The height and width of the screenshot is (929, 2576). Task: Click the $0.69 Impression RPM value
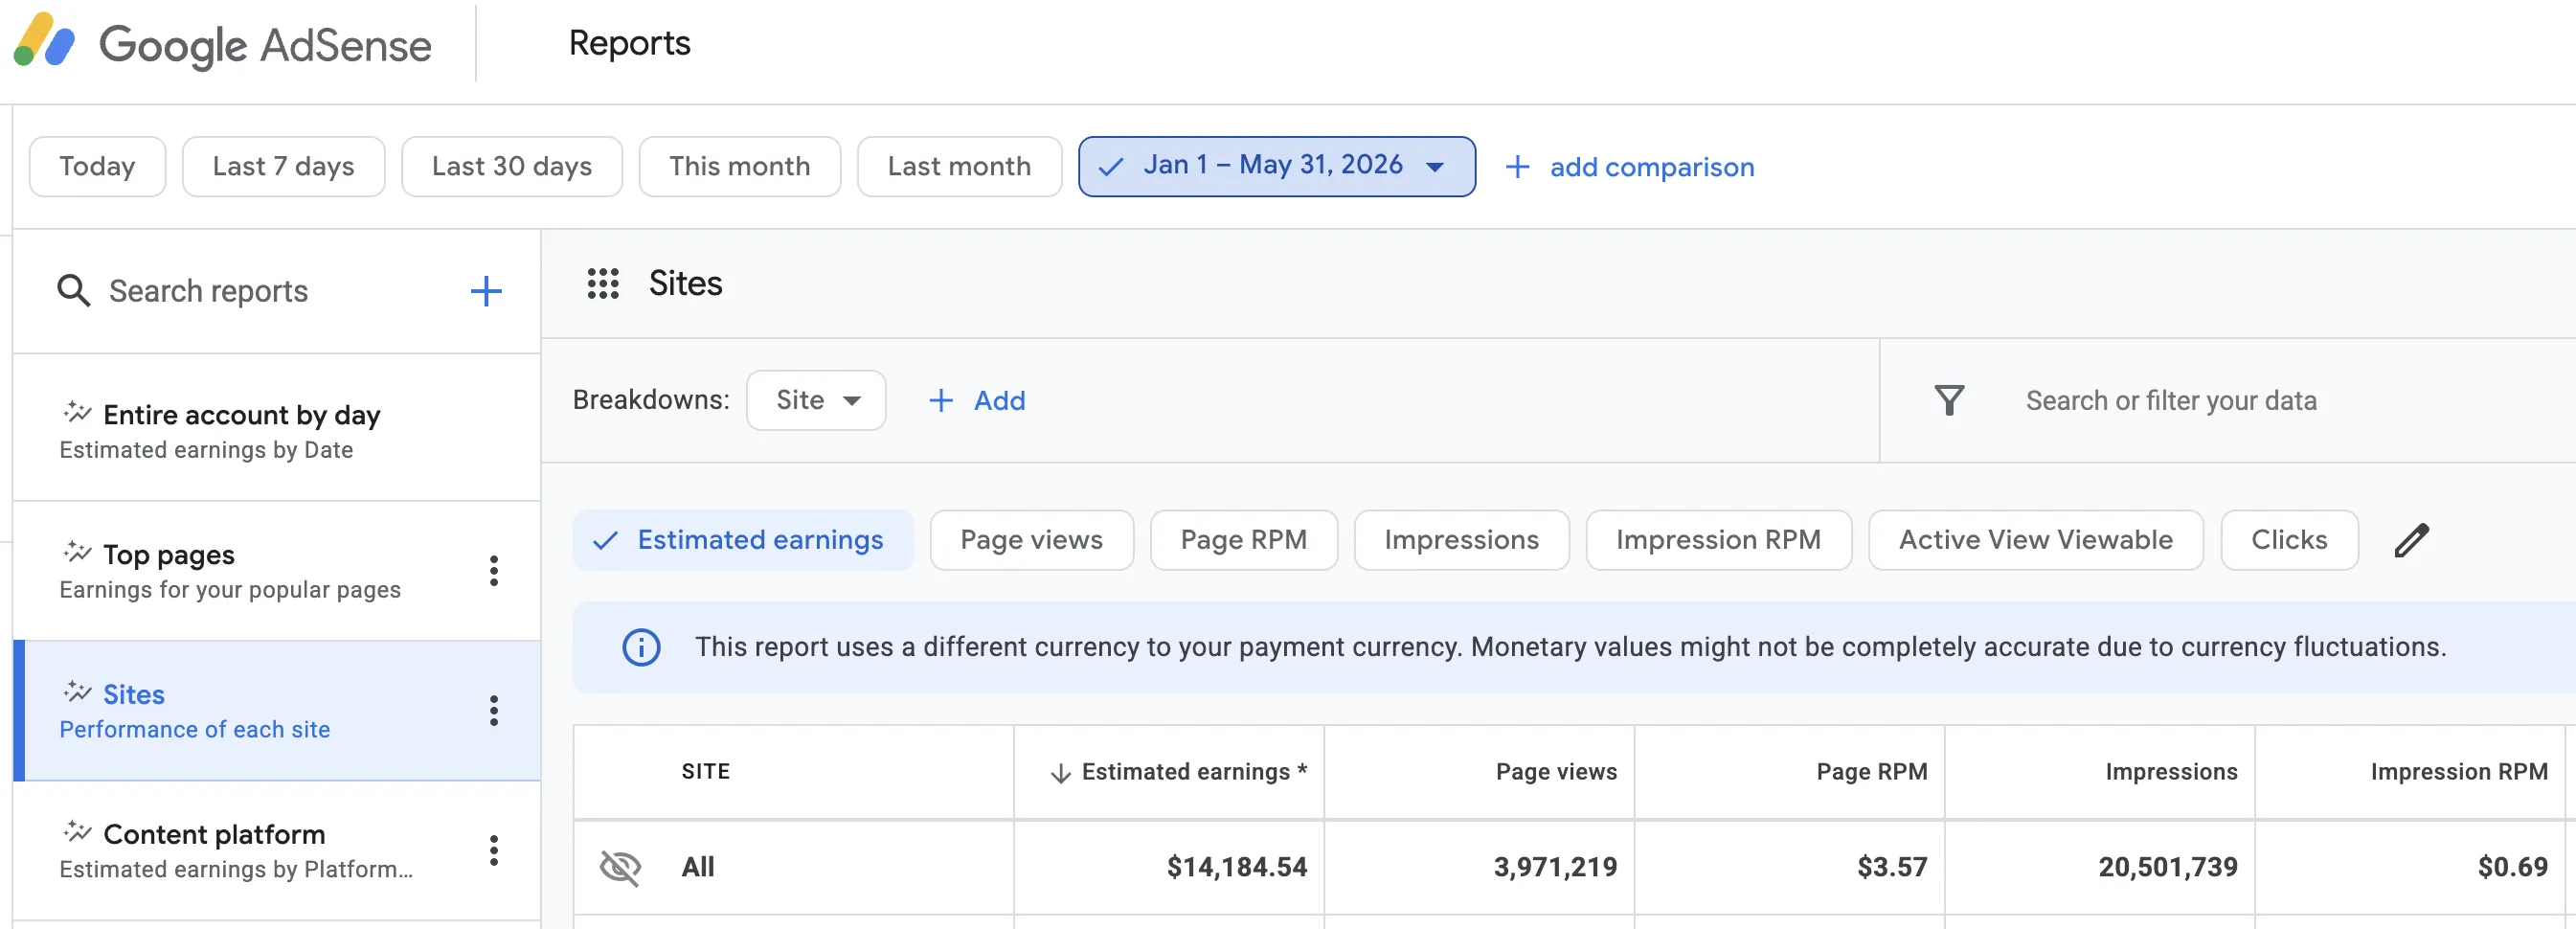[2512, 867]
